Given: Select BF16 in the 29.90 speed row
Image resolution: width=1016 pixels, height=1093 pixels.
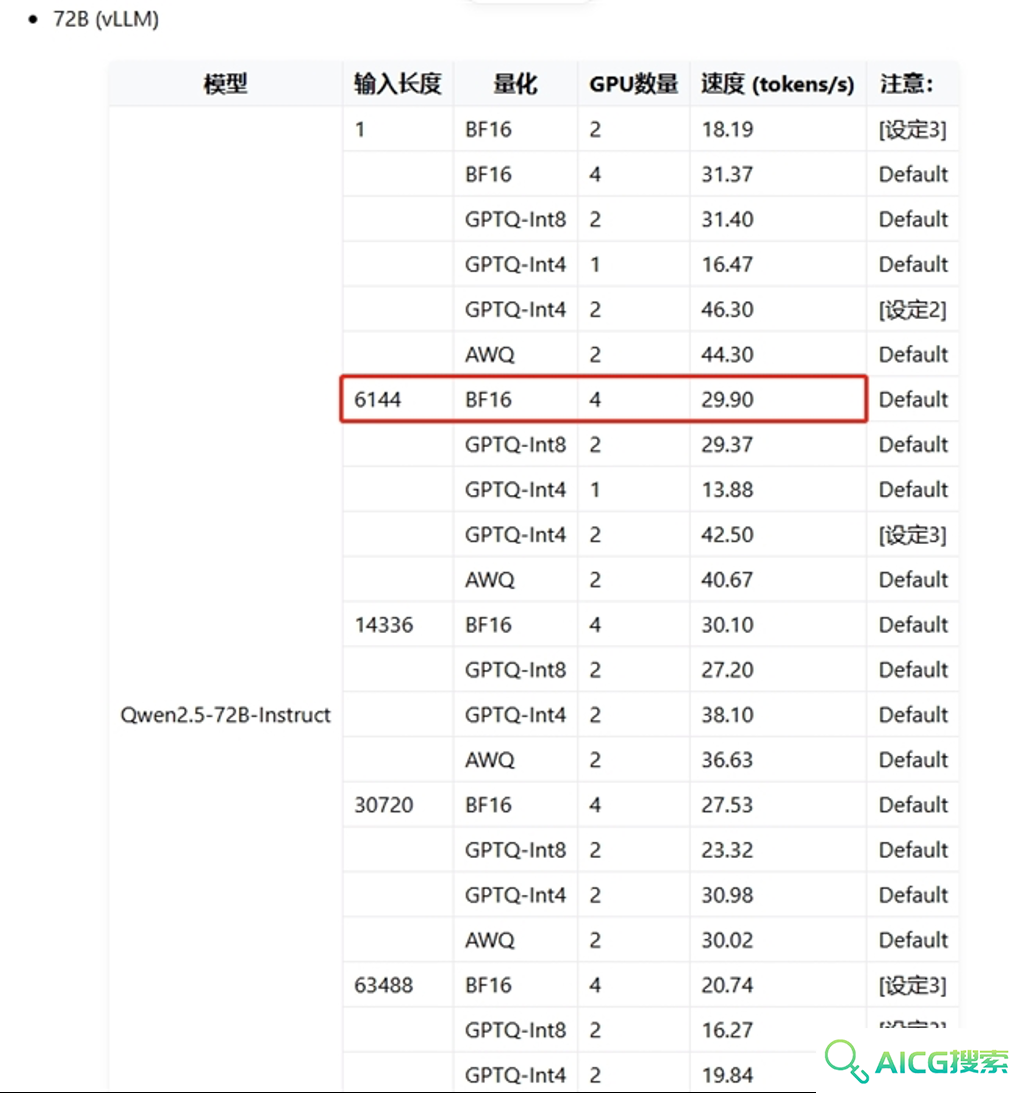Looking at the screenshot, I should pos(488,399).
